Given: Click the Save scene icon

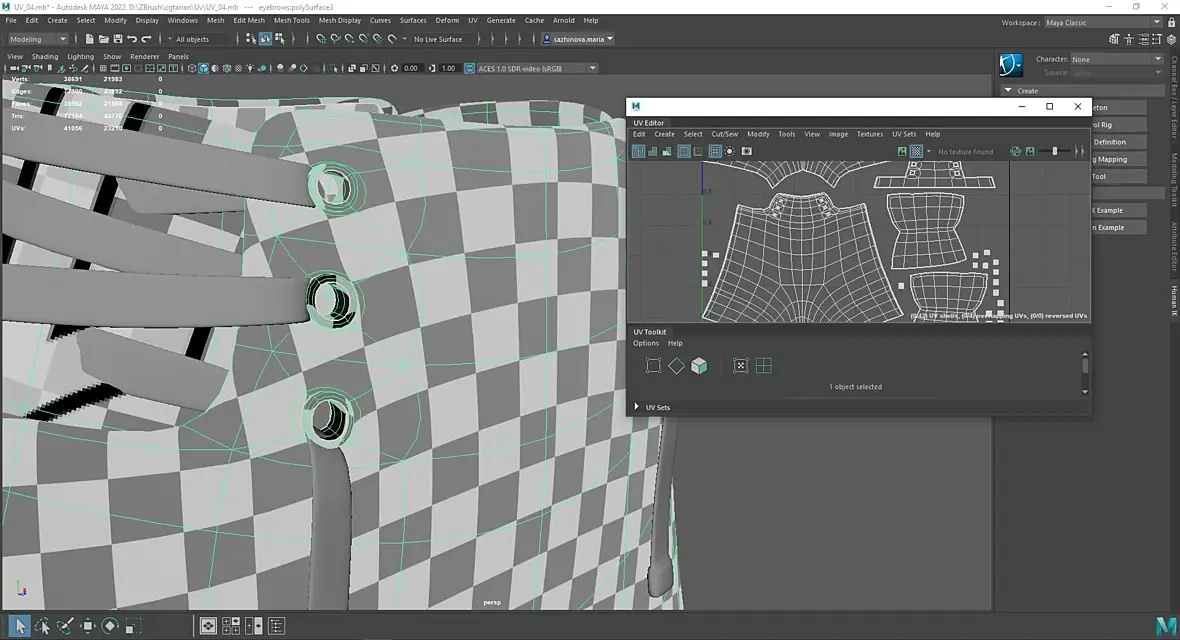Looking at the screenshot, I should coord(118,39).
